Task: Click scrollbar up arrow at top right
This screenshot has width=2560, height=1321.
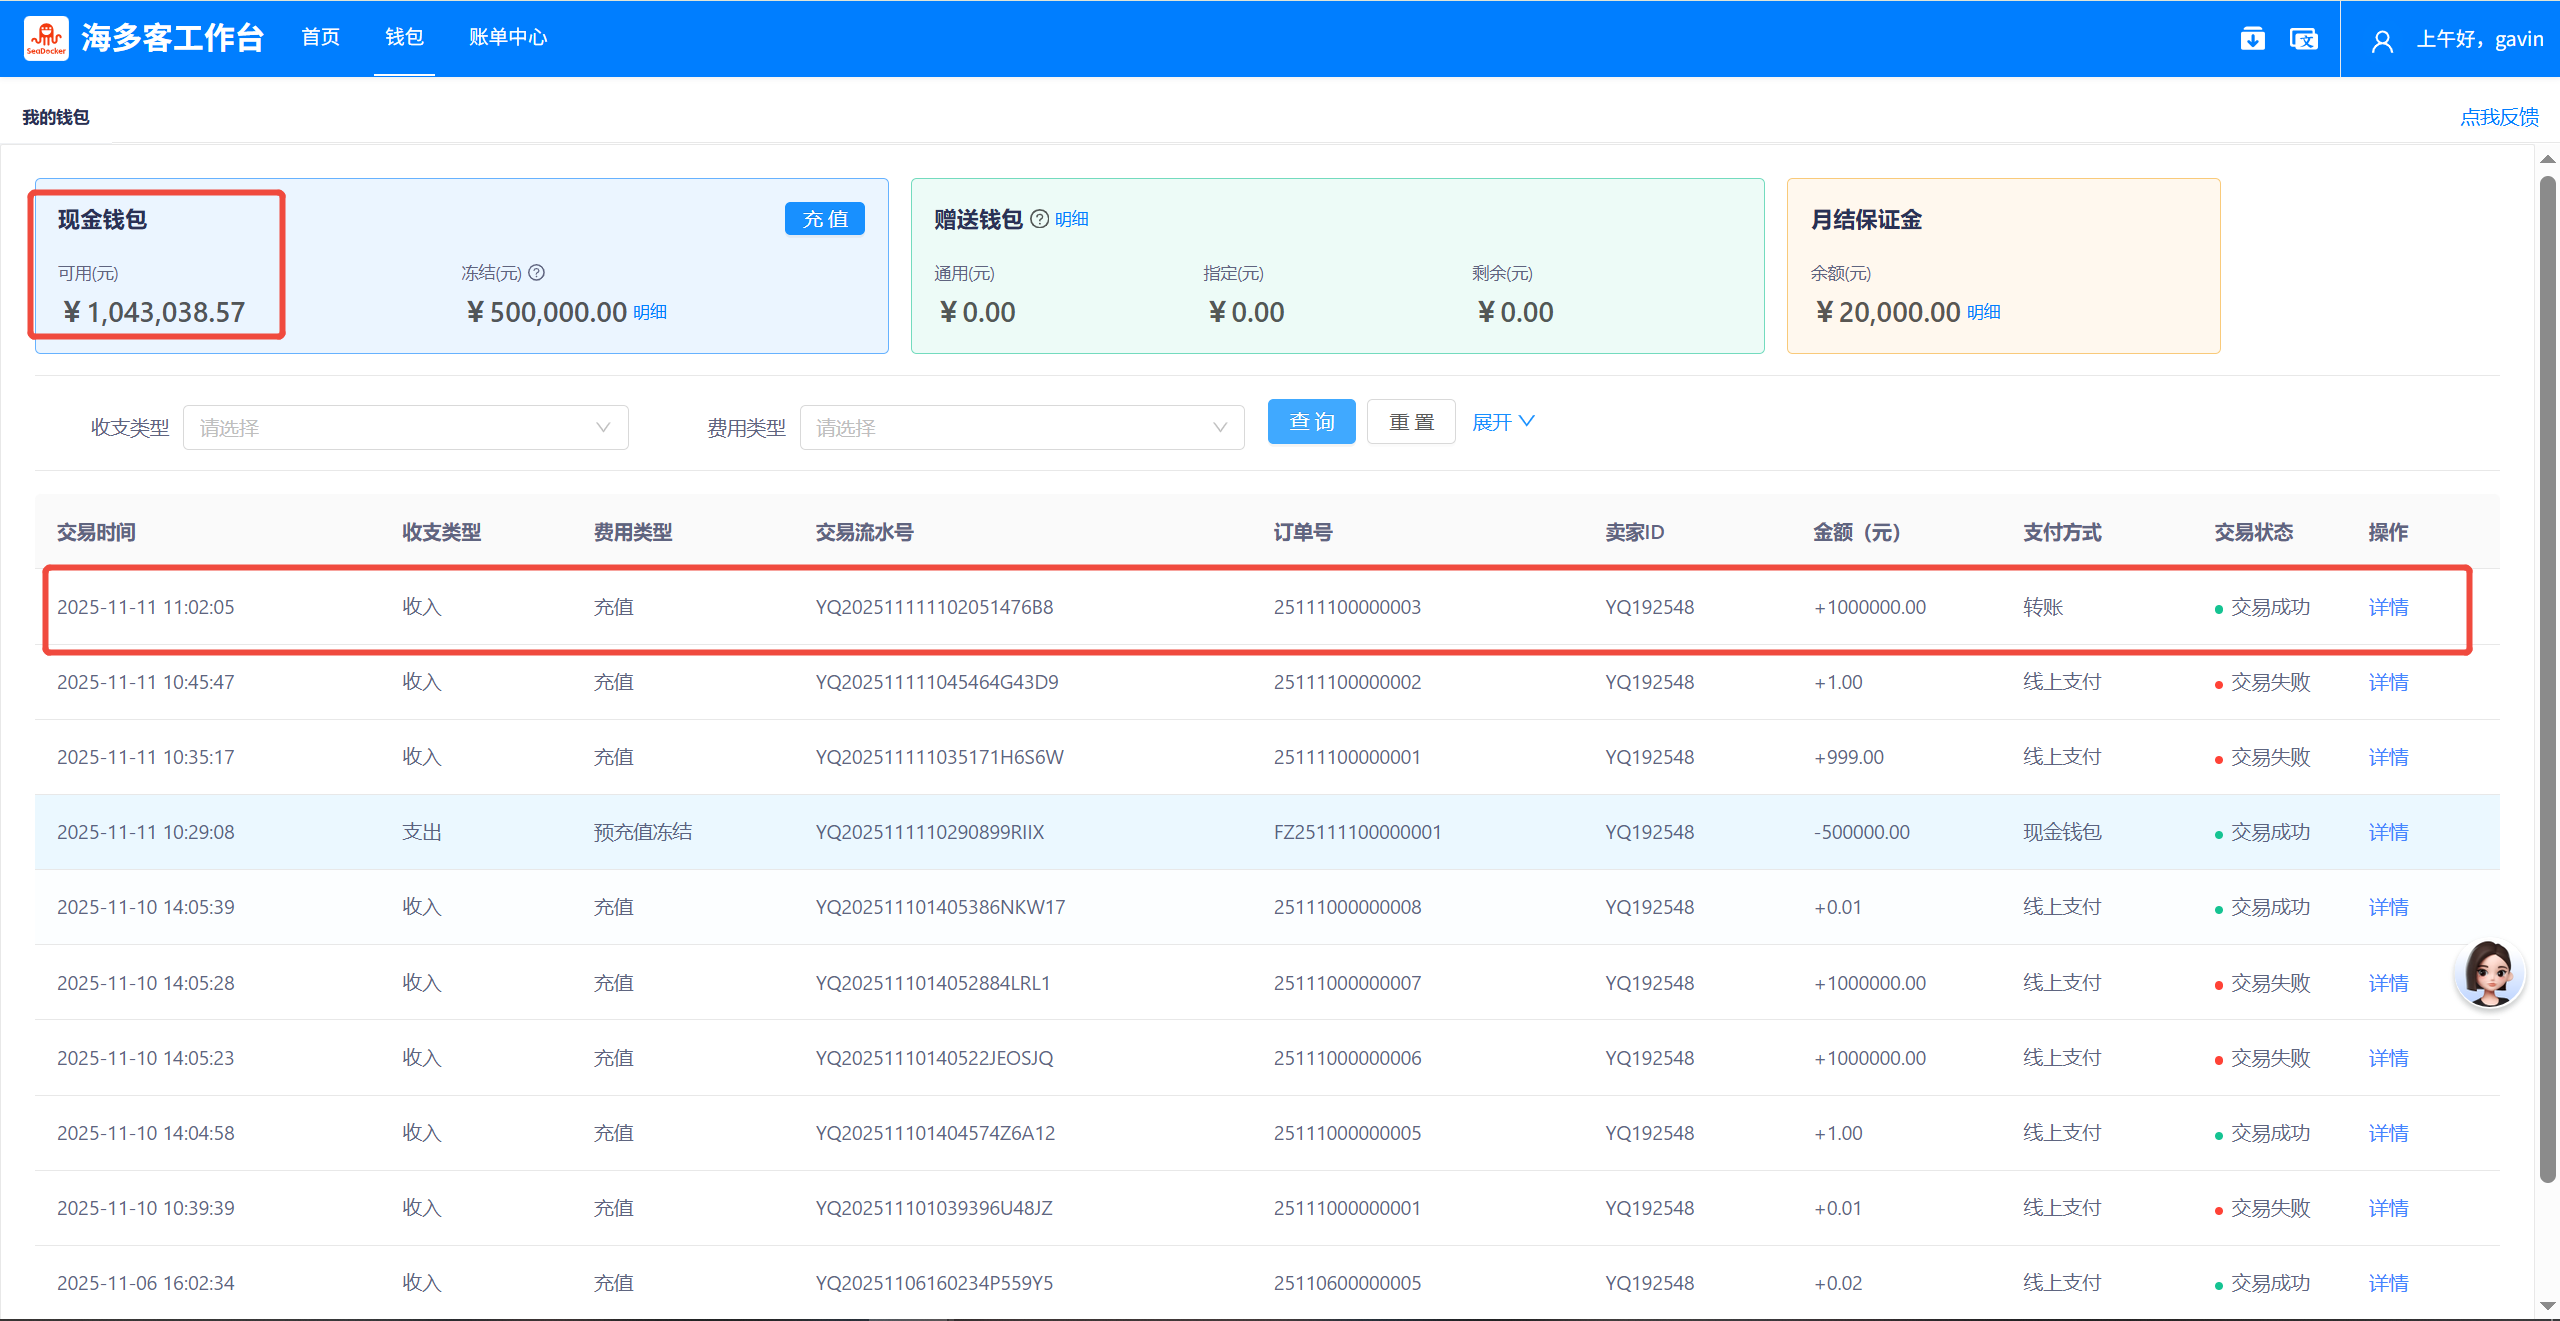Action: point(2548,159)
